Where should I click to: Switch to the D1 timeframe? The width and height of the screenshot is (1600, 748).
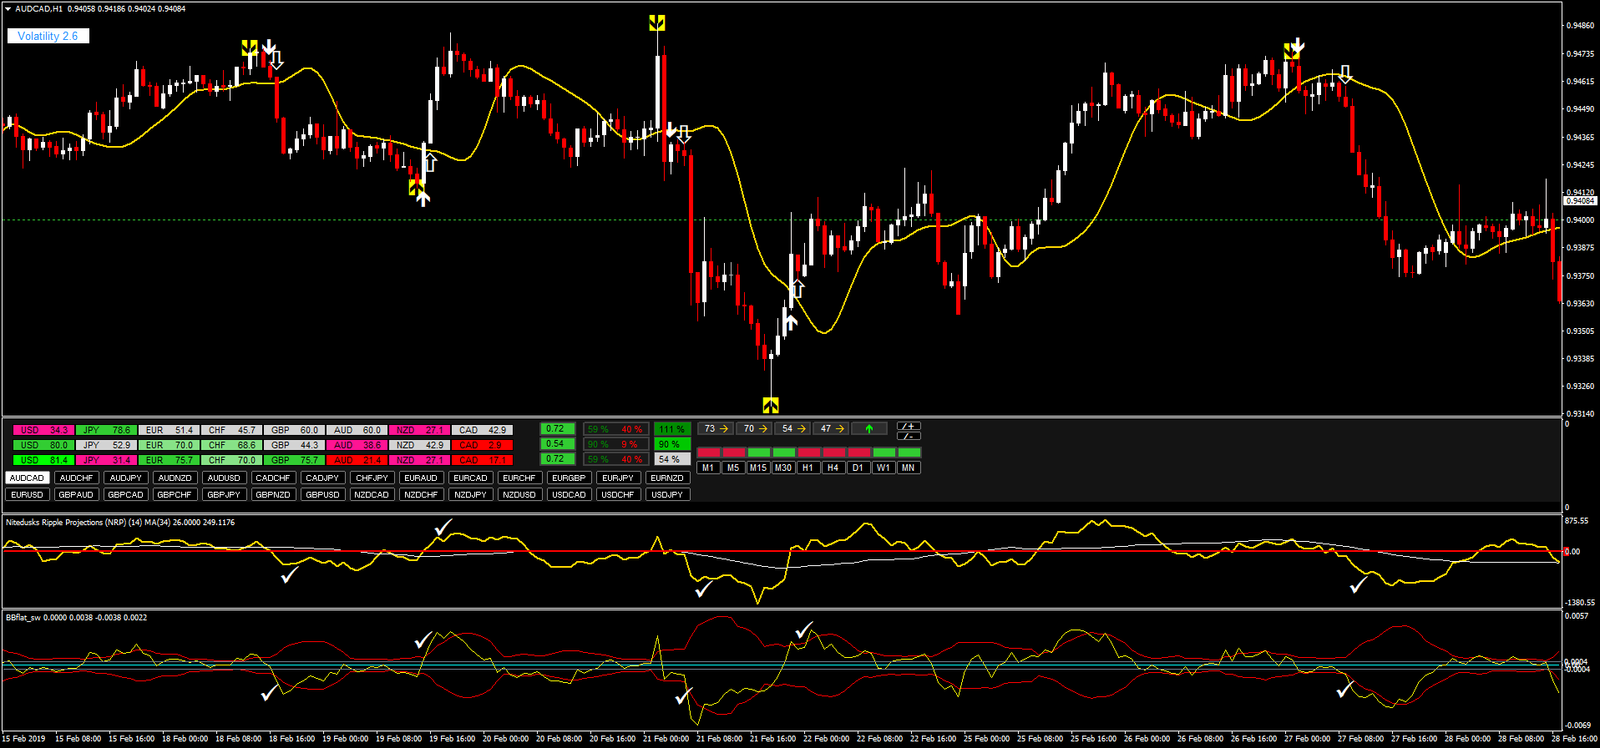[x=858, y=468]
